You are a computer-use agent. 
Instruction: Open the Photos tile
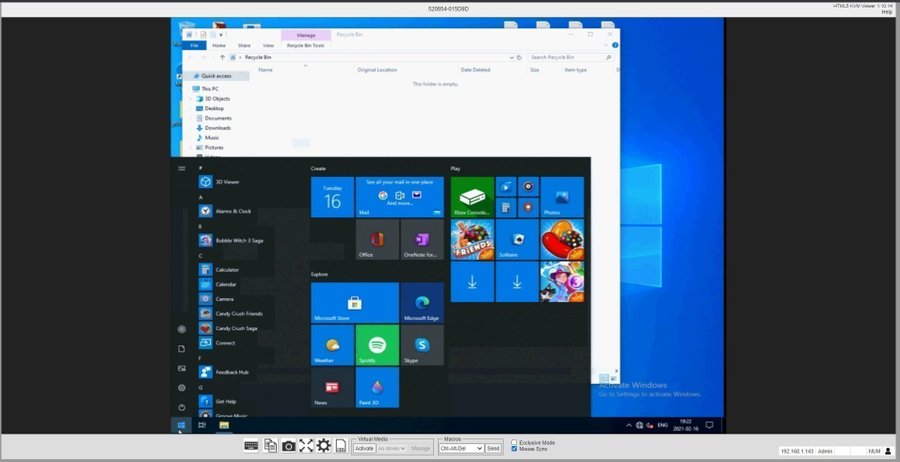click(x=562, y=197)
